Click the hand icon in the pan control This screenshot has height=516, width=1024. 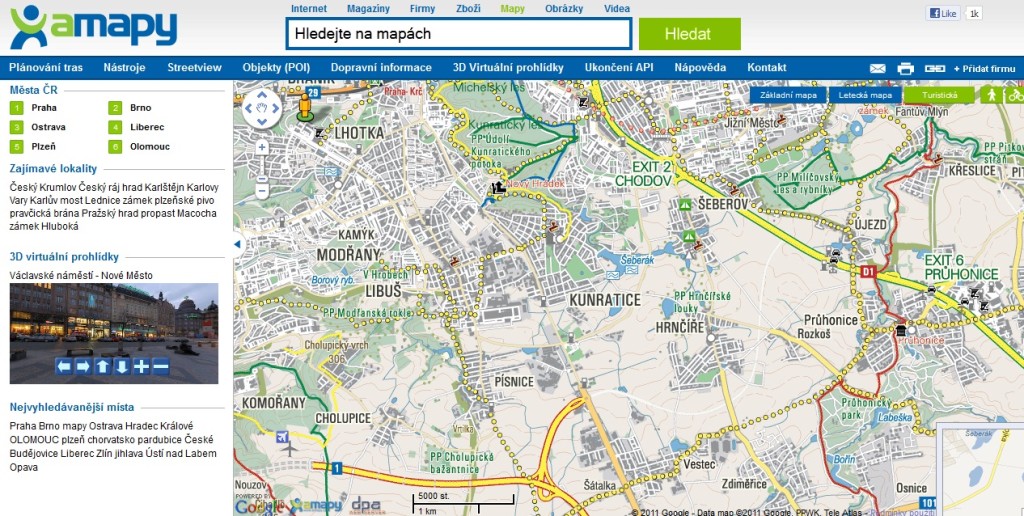tap(262, 108)
